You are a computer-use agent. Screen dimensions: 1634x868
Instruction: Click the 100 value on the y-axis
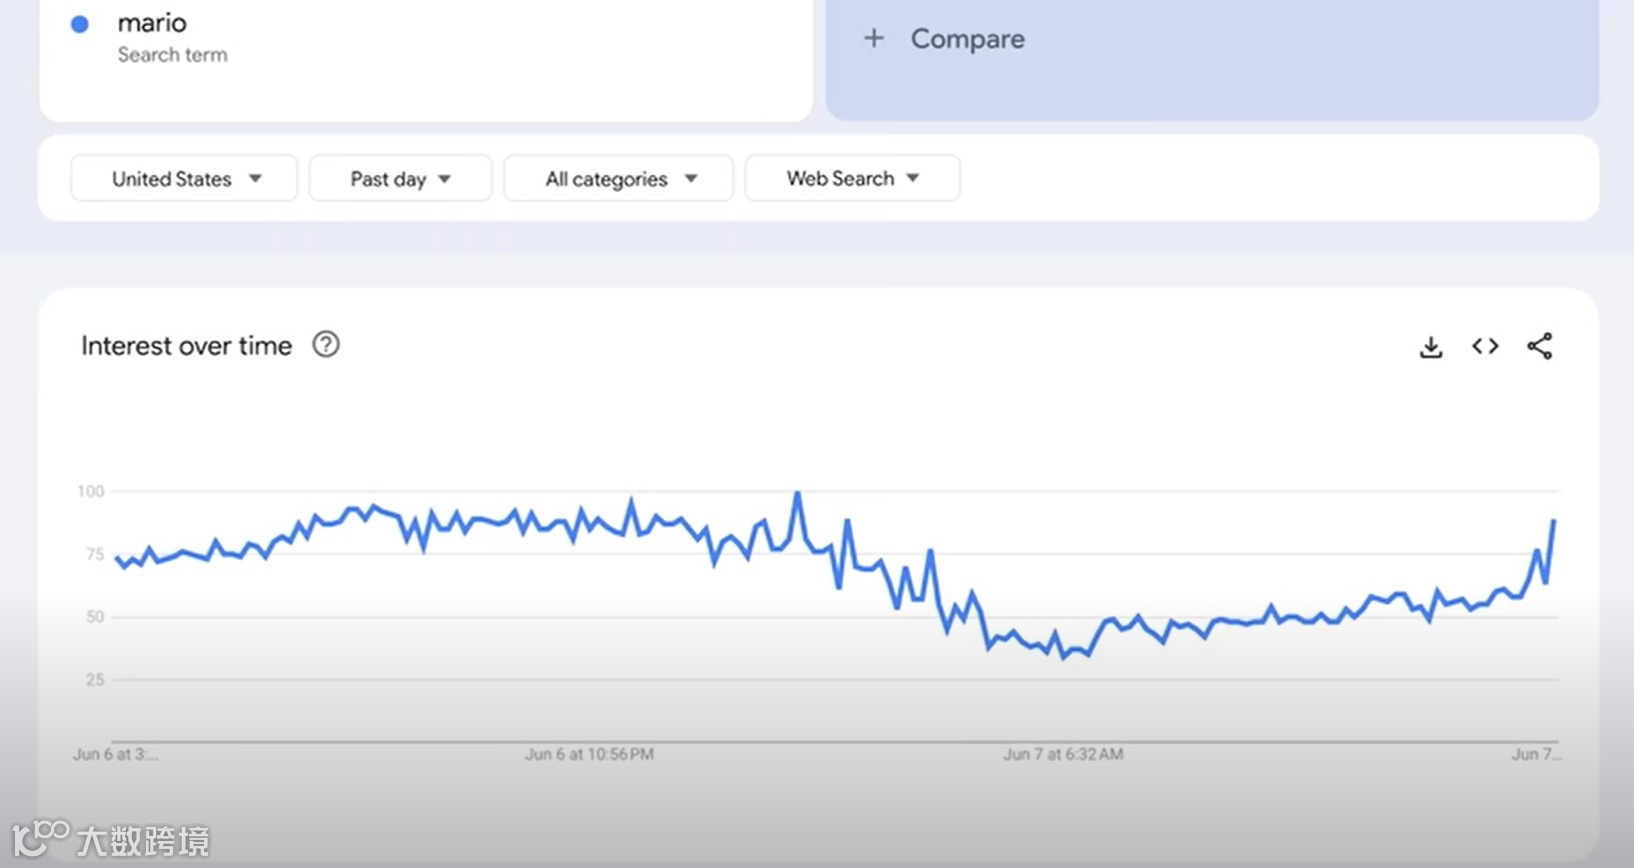coord(91,491)
